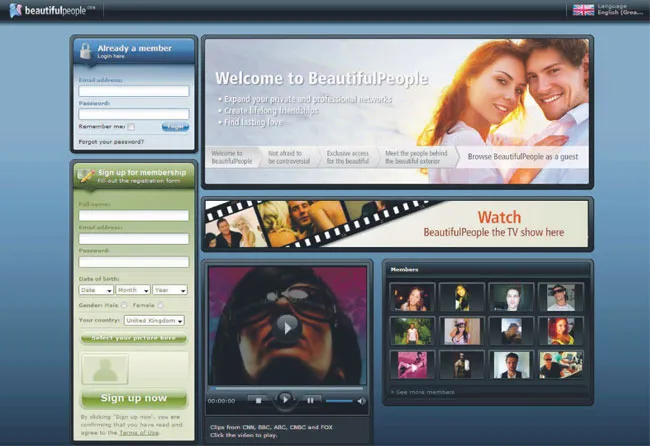Click the UK flag language icon
Viewport: 650px width, 446px height.
click(x=583, y=10)
